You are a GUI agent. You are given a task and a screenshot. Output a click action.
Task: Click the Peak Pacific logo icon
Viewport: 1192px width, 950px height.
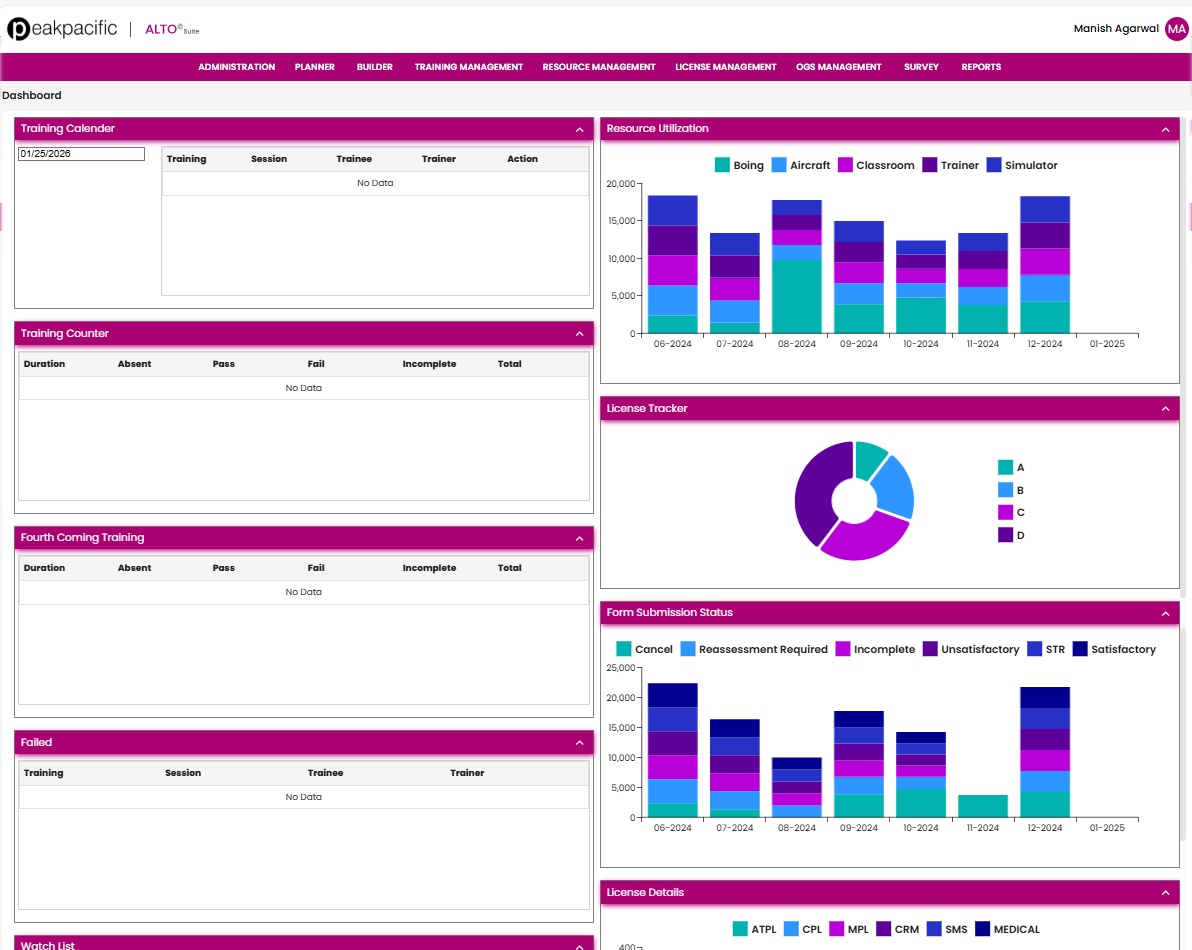(19, 30)
